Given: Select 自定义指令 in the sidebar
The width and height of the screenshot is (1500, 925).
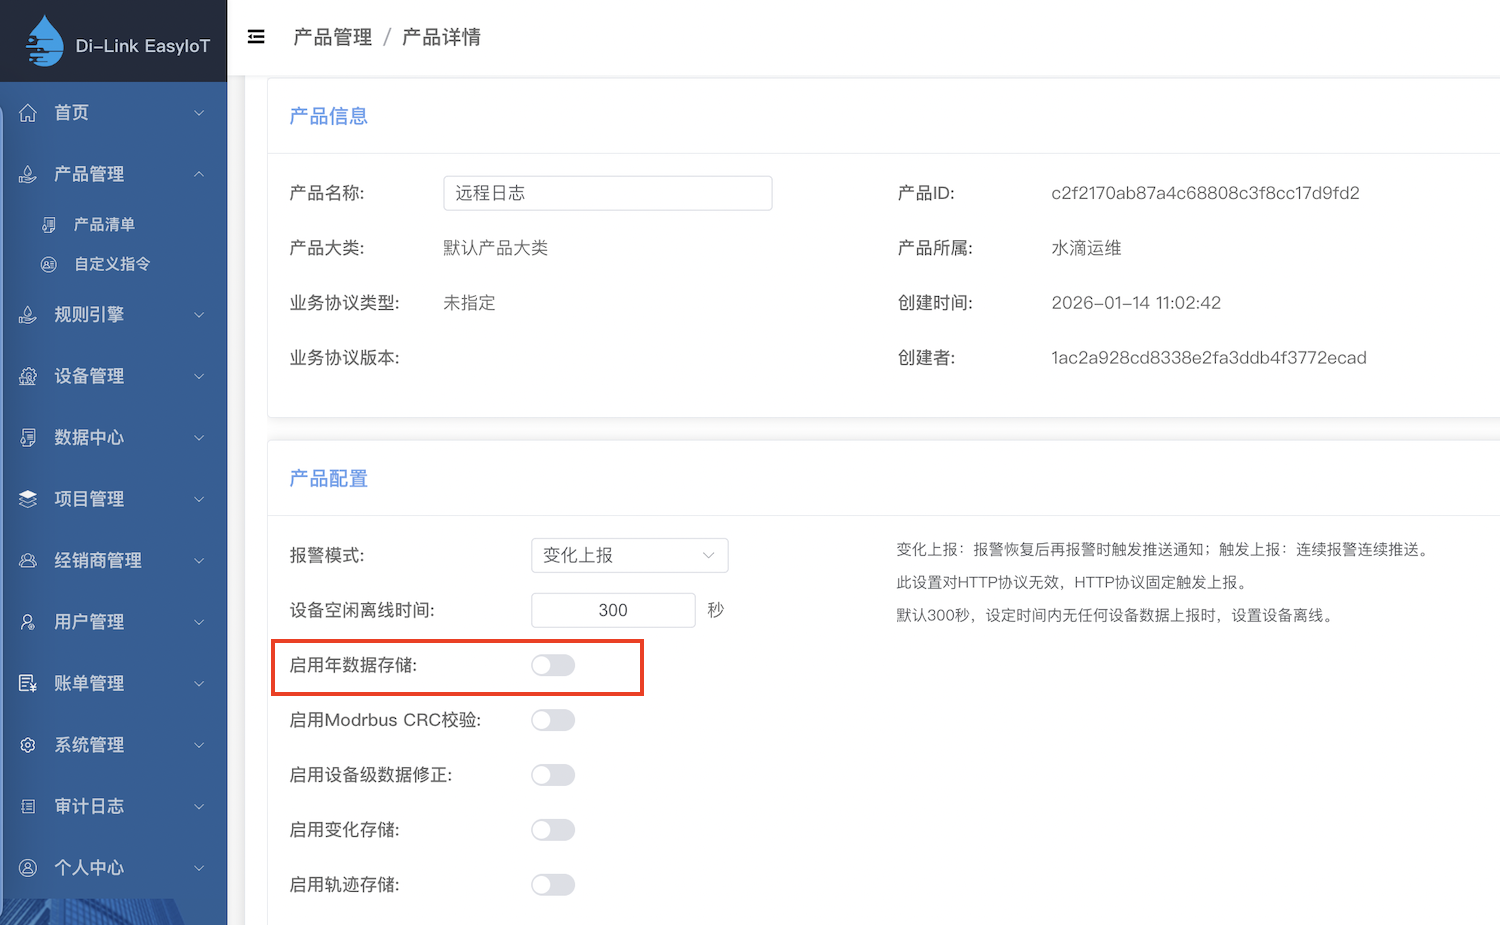Looking at the screenshot, I should click(x=112, y=264).
